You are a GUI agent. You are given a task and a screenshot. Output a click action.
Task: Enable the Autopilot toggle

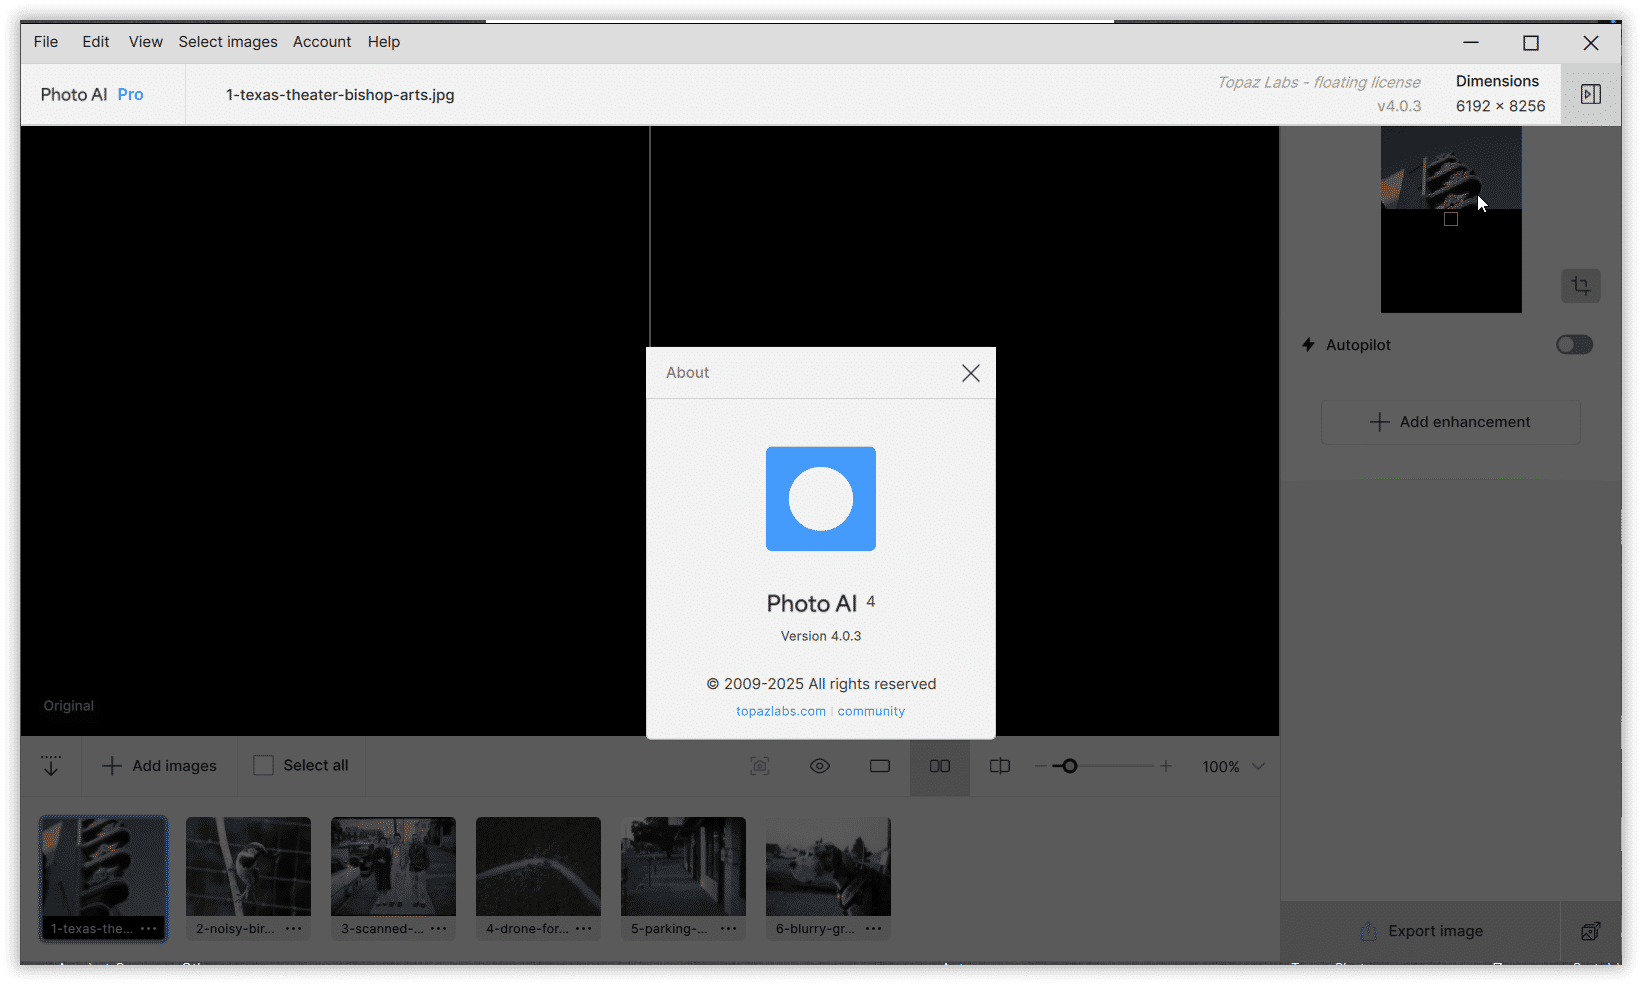pos(1573,344)
